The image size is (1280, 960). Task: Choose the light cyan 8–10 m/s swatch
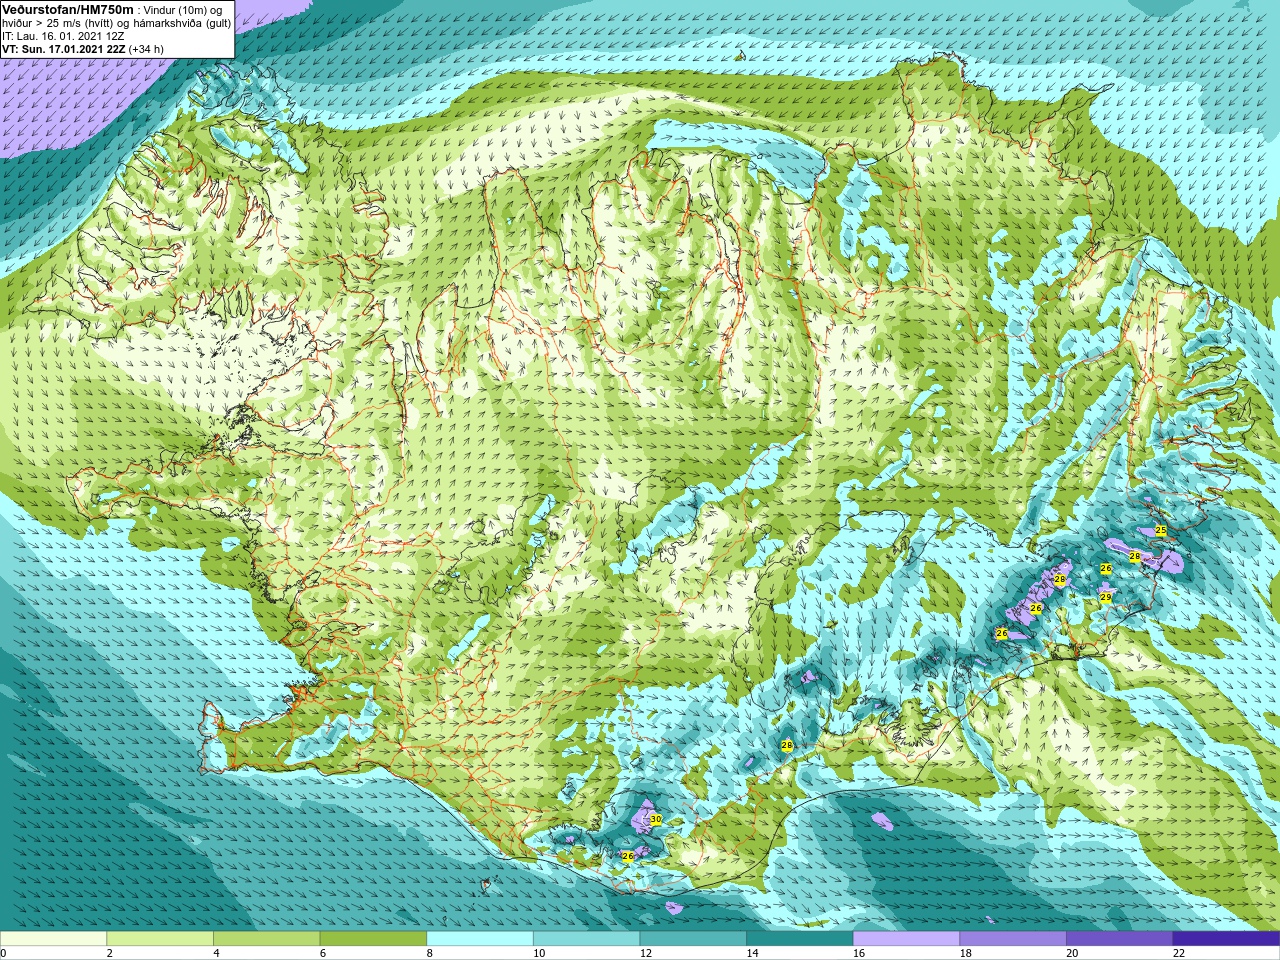tap(480, 938)
